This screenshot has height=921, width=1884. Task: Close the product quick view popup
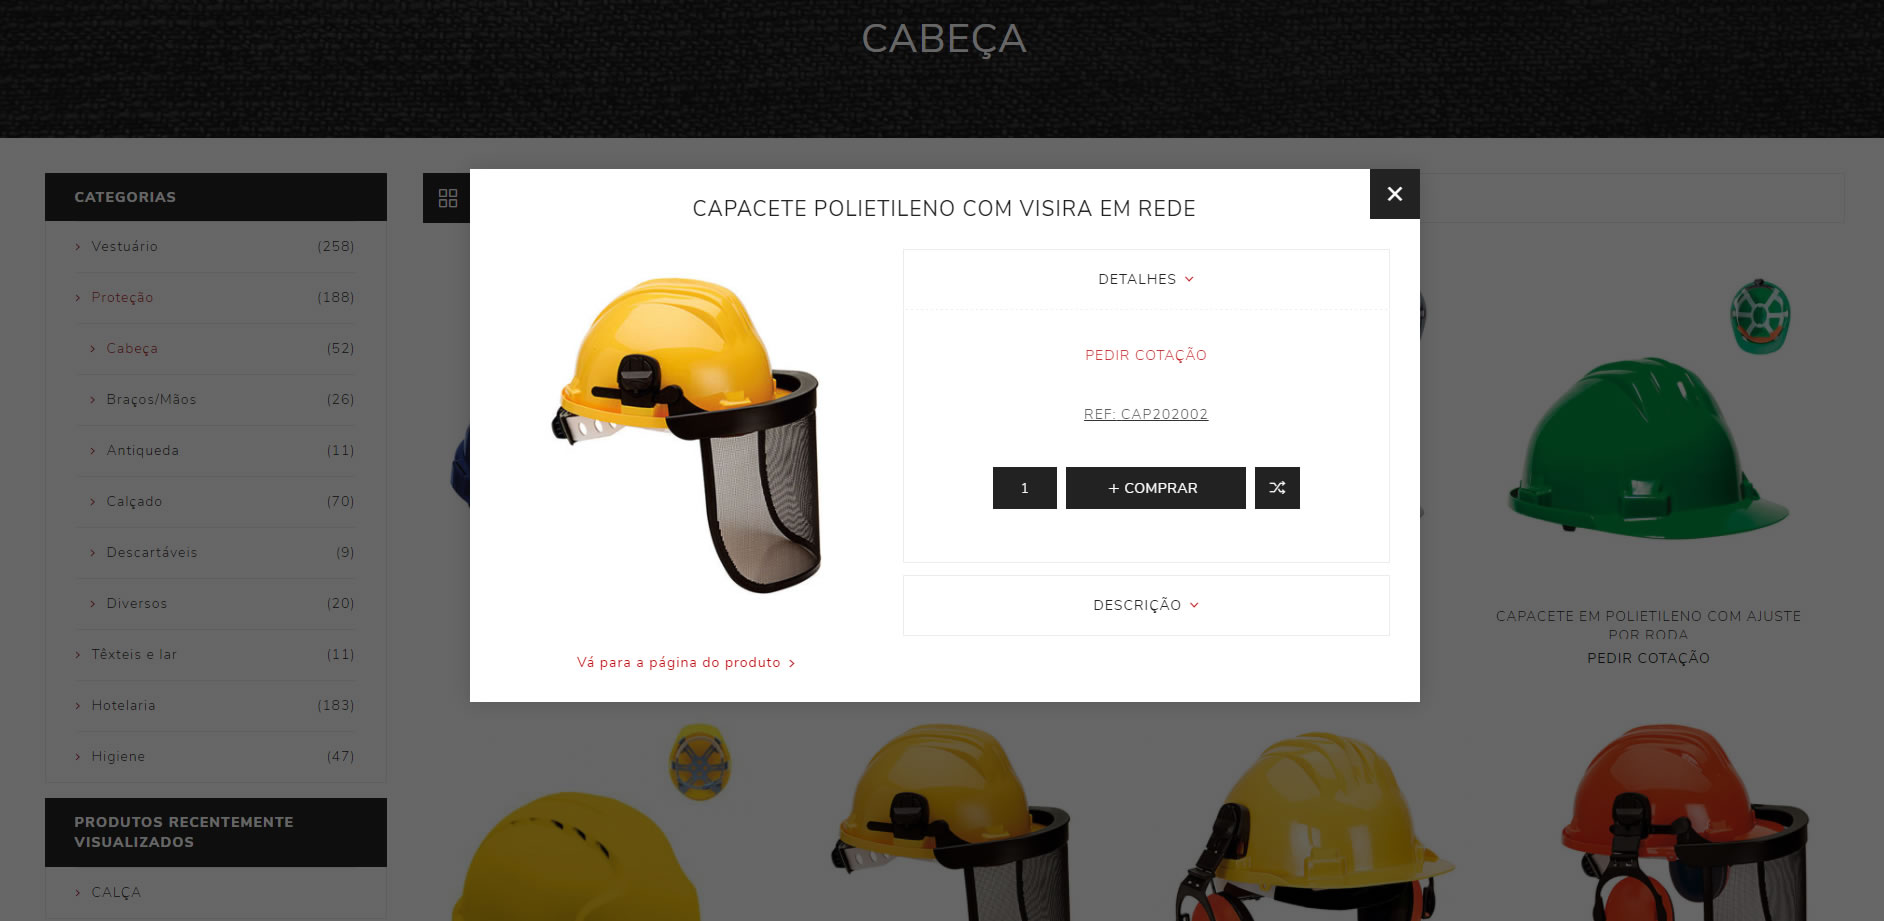click(1395, 194)
